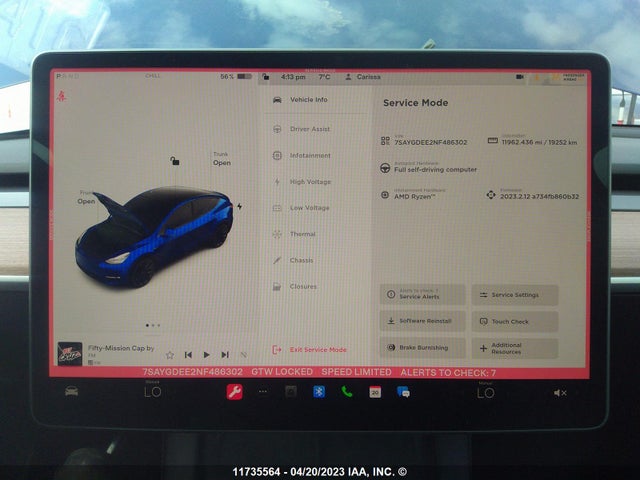The height and width of the screenshot is (480, 640).
Task: Open the High Voltage menu section
Action: click(309, 182)
